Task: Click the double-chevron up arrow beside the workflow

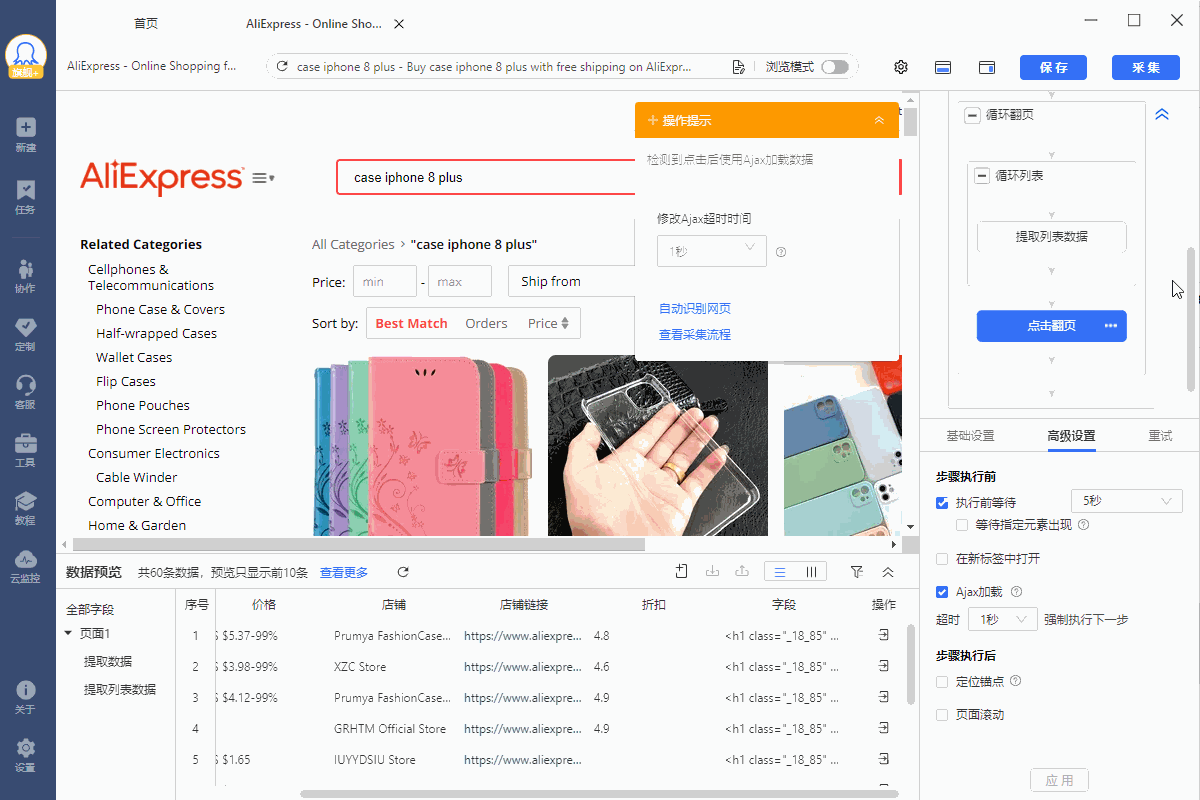Action: (1162, 115)
